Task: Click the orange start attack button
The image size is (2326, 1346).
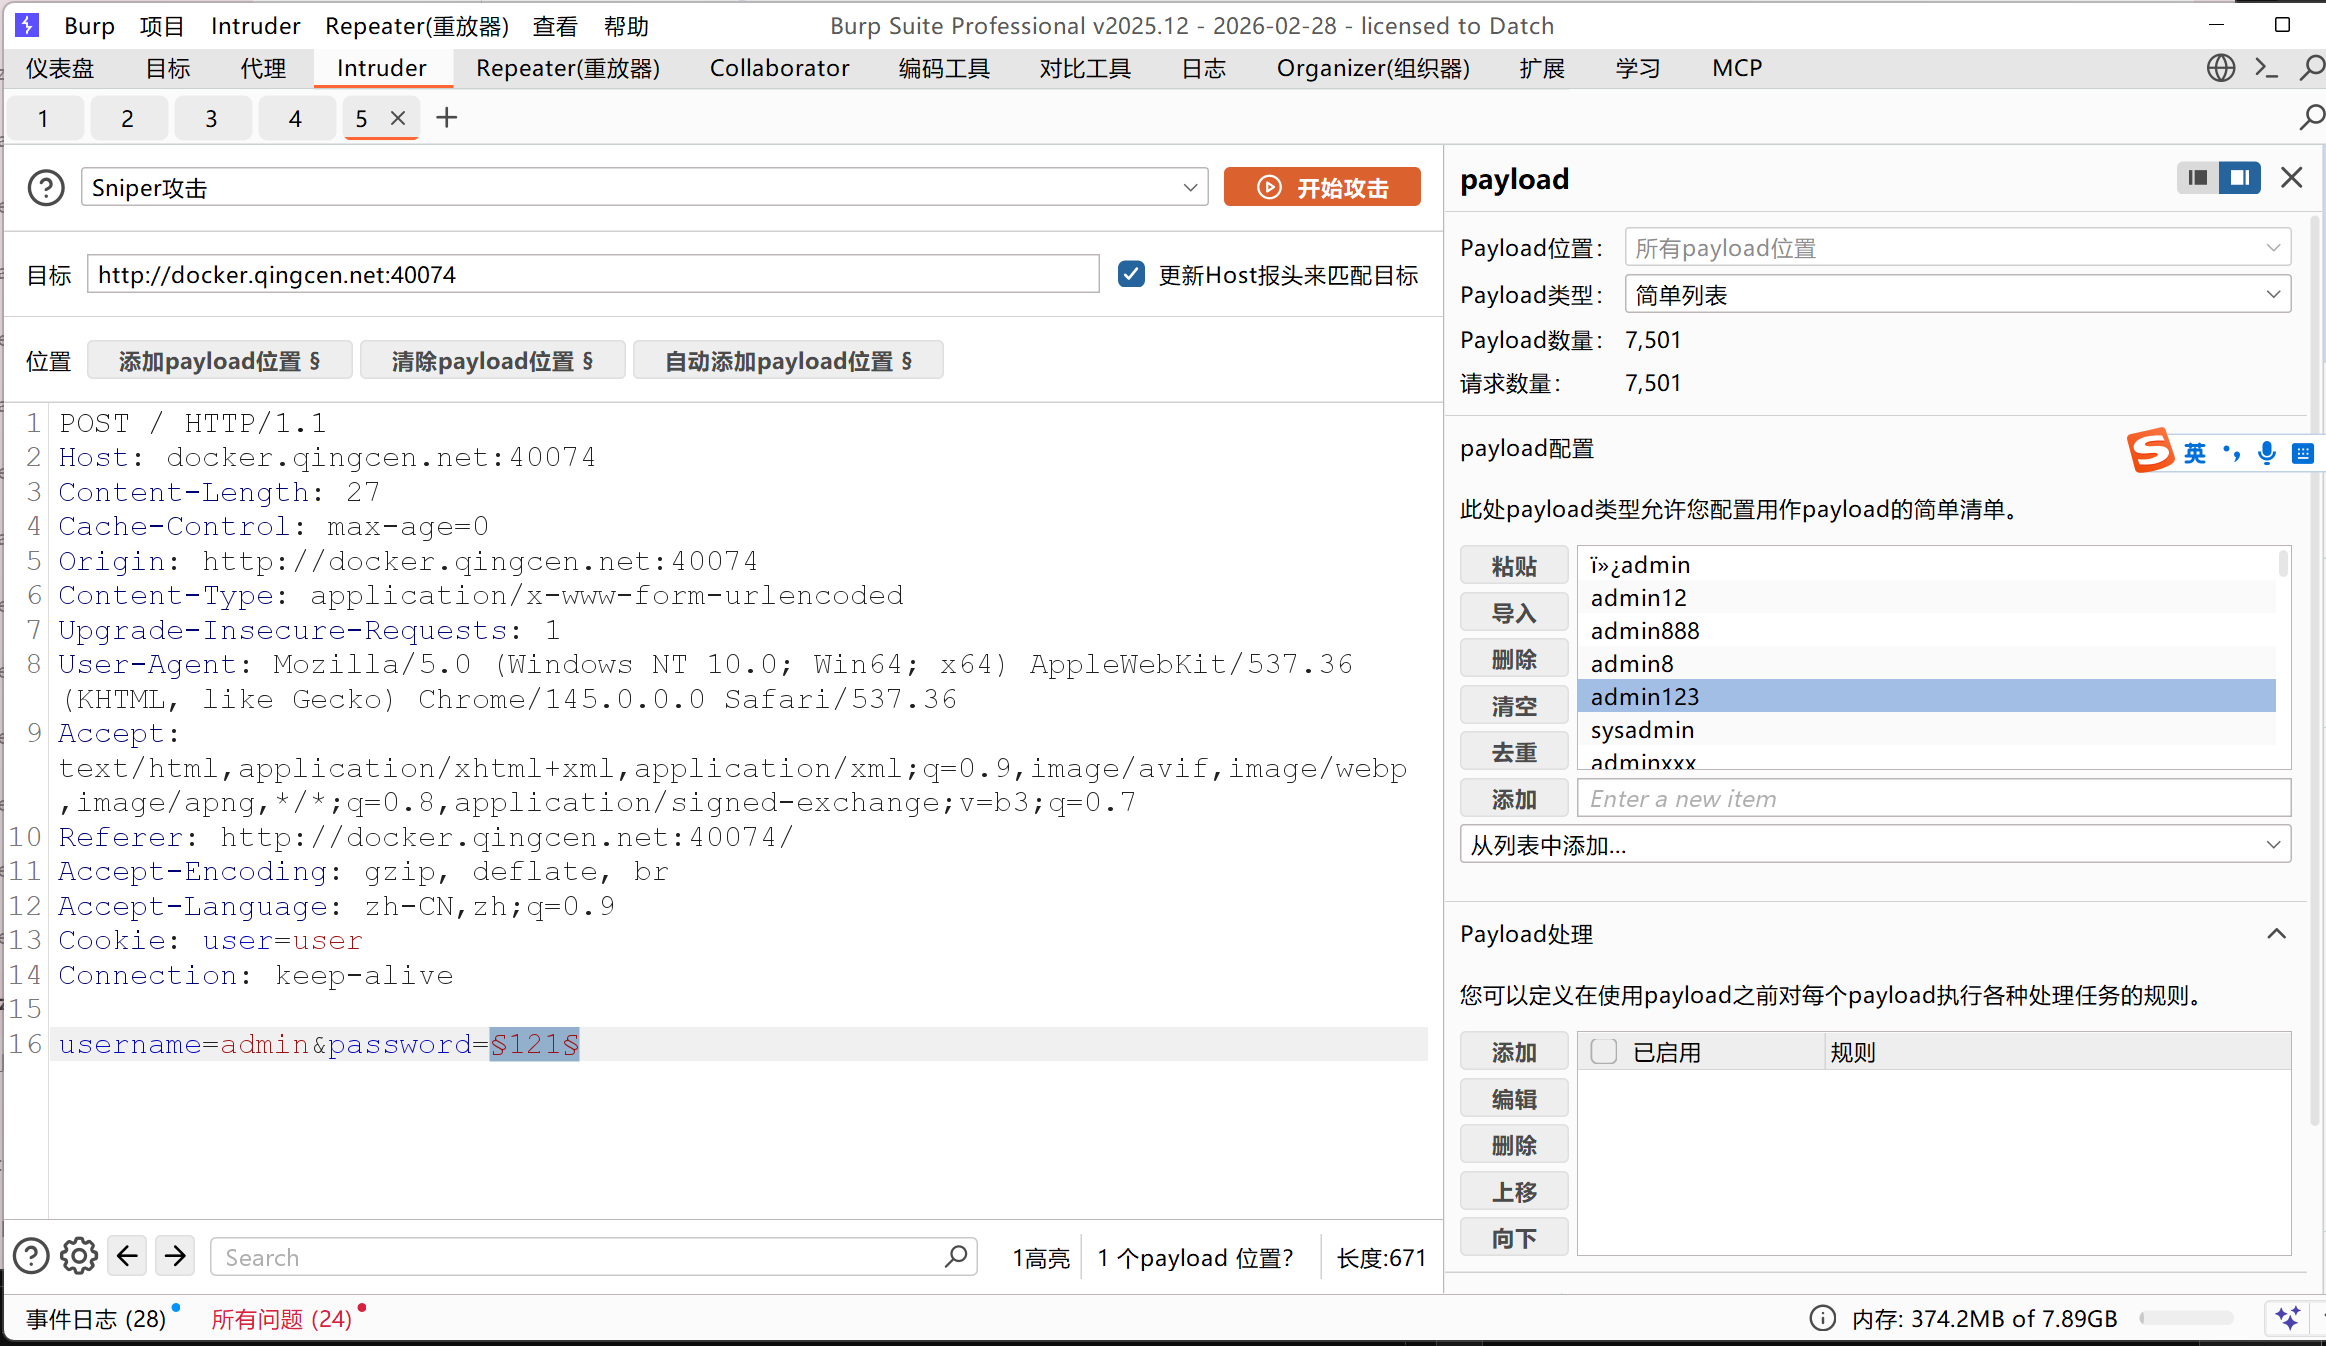Action: tap(1322, 187)
